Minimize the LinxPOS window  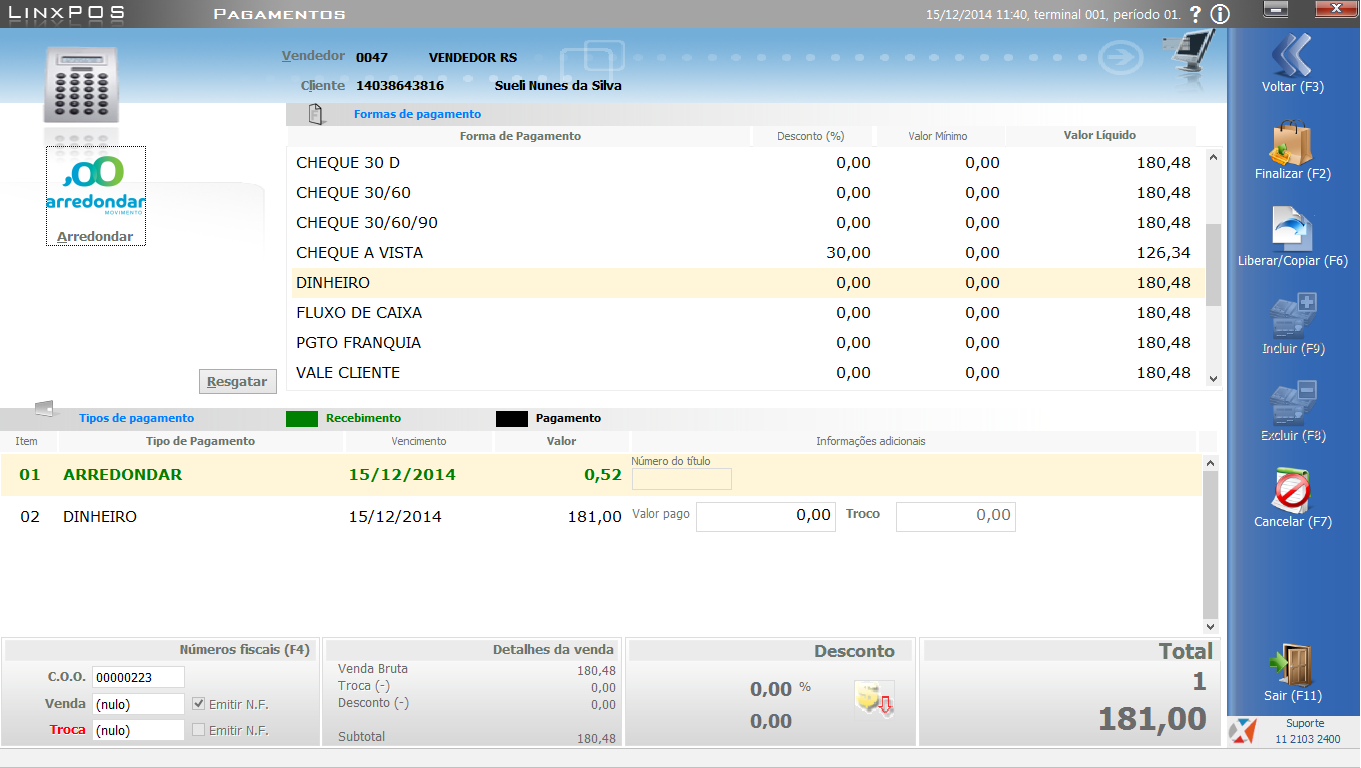pos(1275,9)
